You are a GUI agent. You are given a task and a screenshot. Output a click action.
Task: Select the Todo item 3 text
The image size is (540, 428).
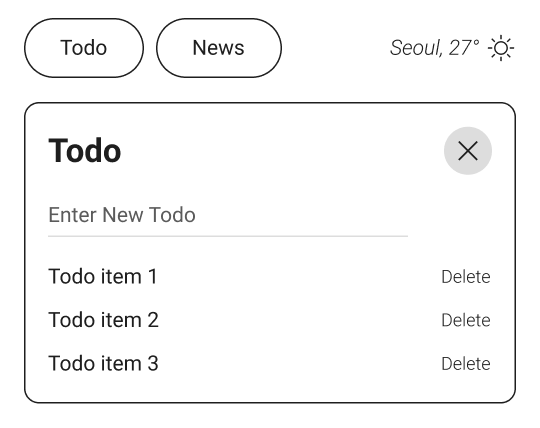point(103,363)
